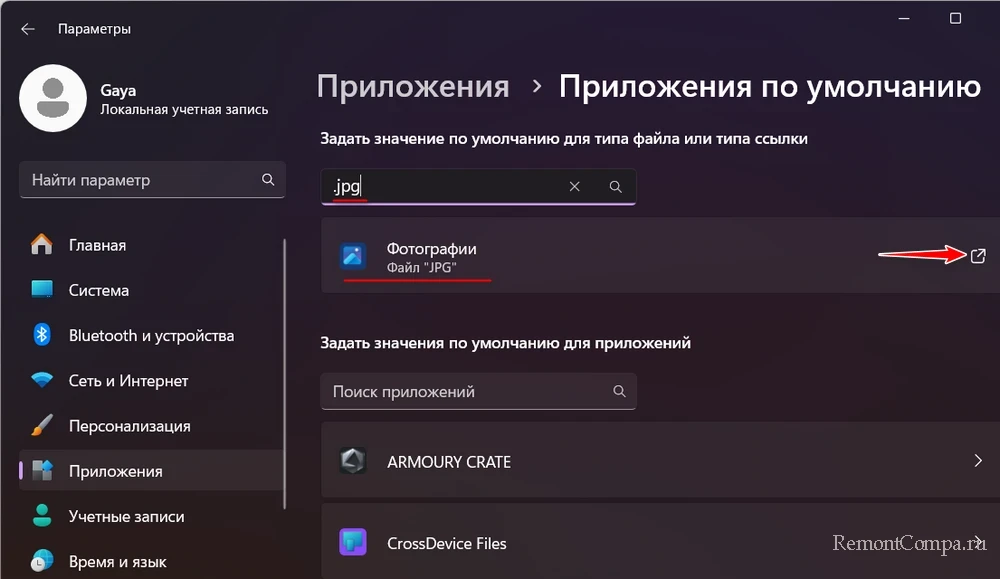Open Главная in the sidebar
Image resolution: width=1000 pixels, height=579 pixels.
(152, 246)
